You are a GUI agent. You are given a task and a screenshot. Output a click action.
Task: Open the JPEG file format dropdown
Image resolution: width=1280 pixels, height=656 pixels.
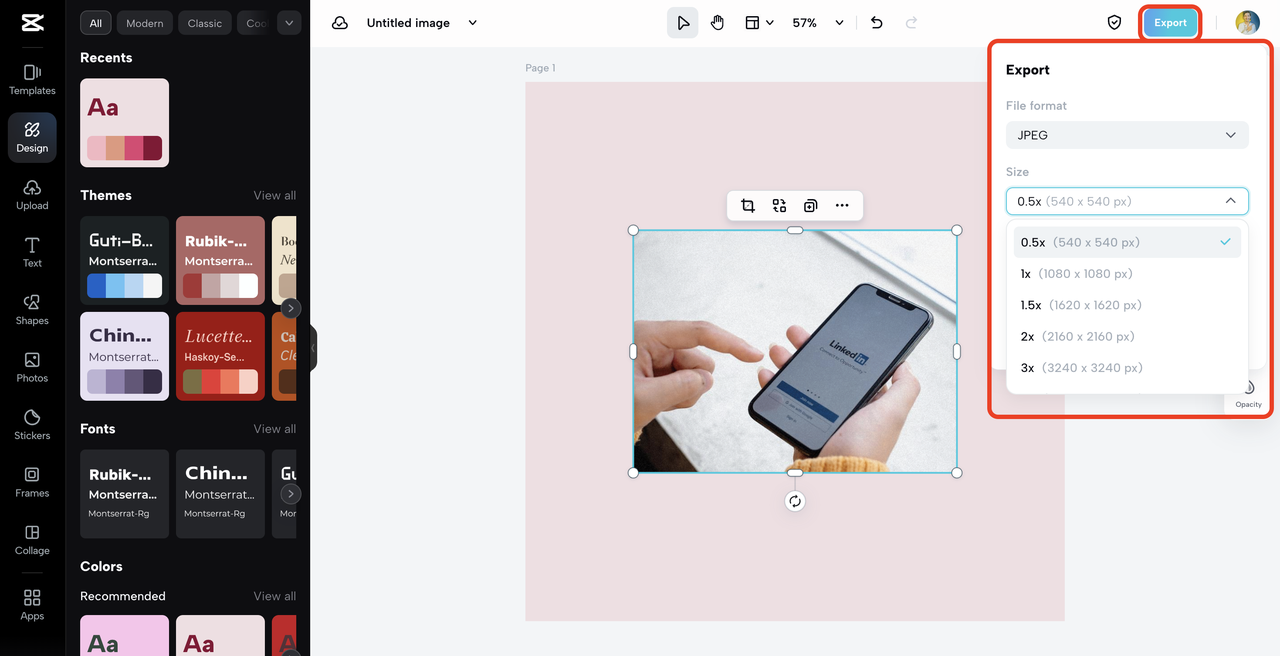pyautogui.click(x=1127, y=135)
